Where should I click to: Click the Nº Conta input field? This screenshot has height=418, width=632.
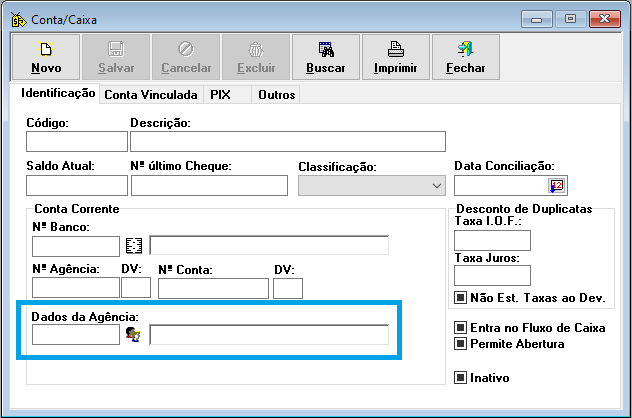pos(213,289)
